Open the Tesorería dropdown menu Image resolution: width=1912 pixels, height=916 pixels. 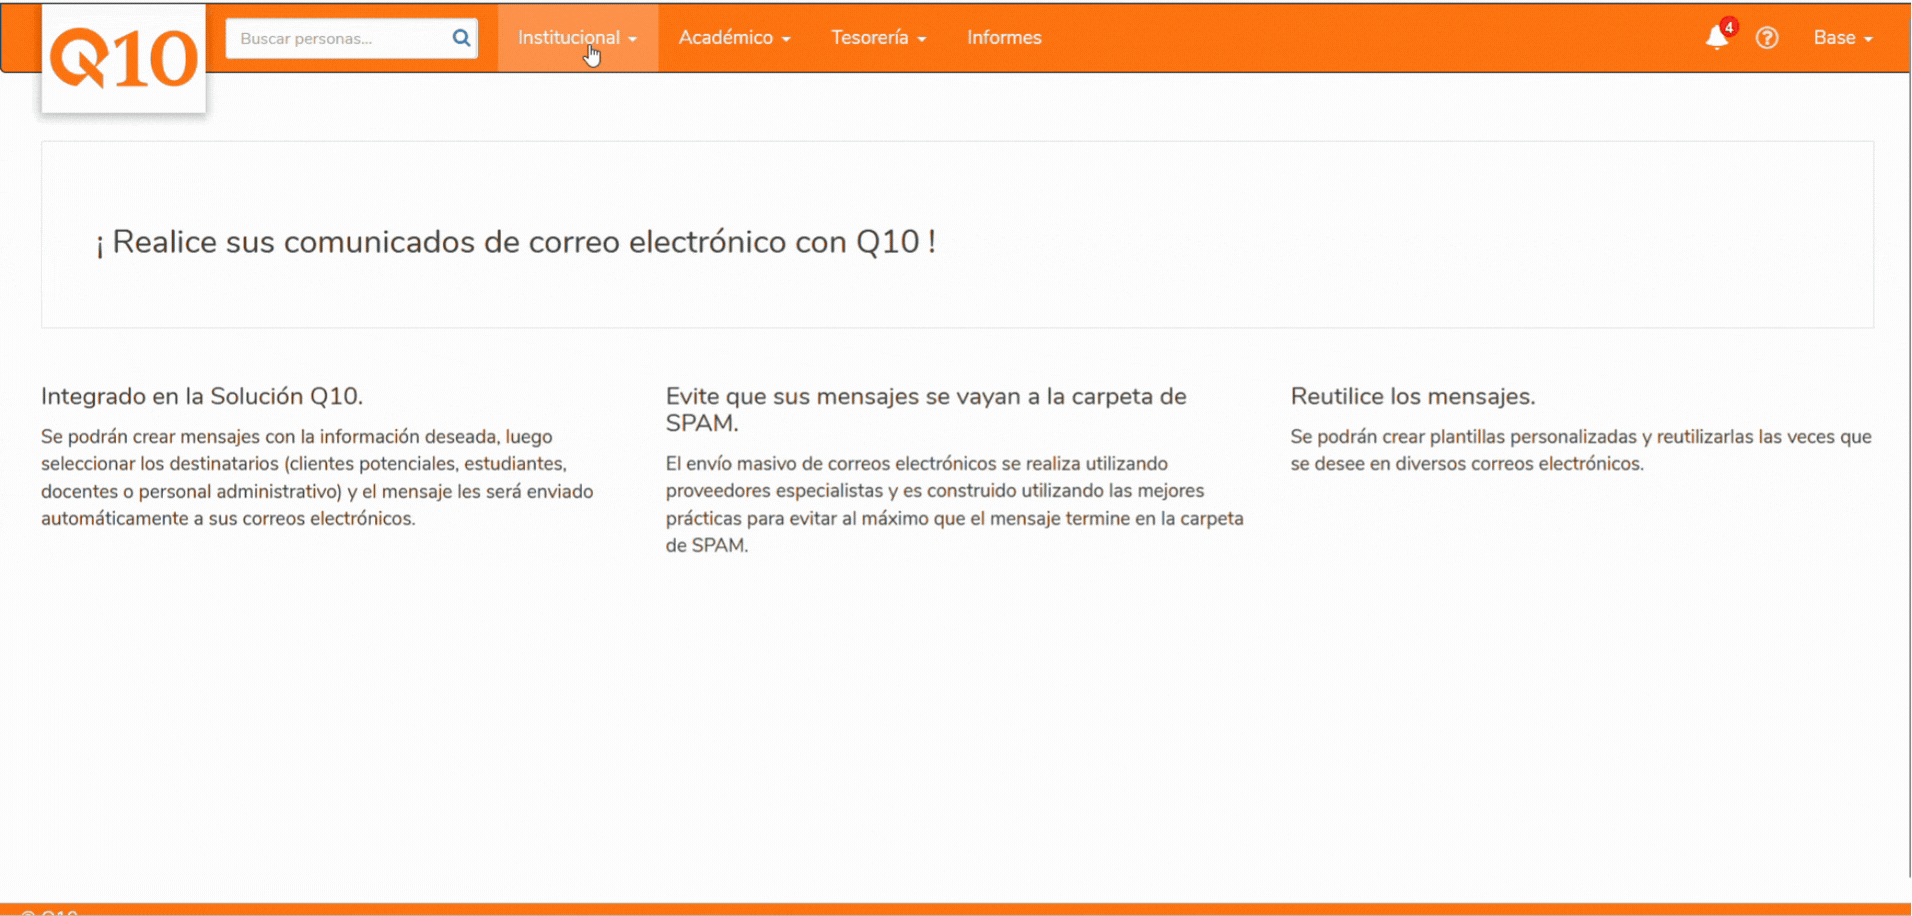tap(879, 38)
